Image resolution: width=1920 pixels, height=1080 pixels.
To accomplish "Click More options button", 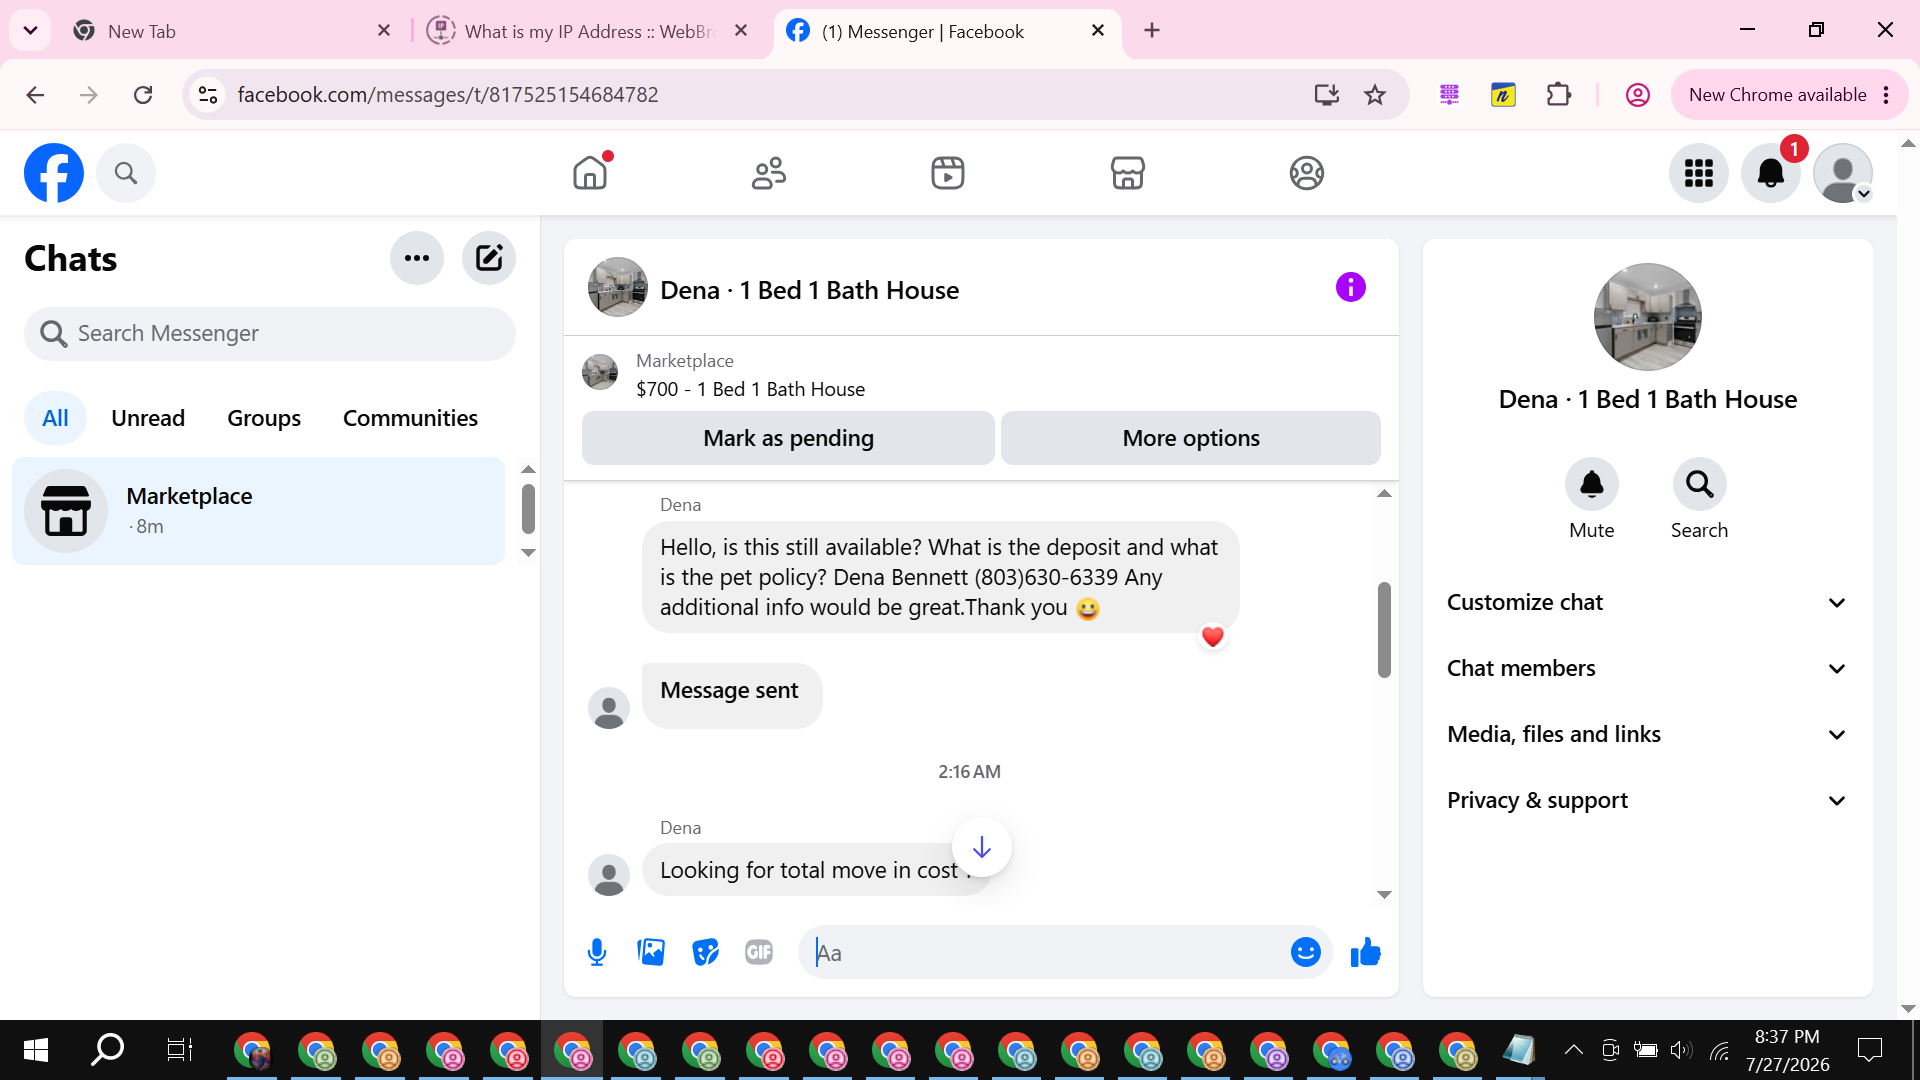I will click(1191, 438).
